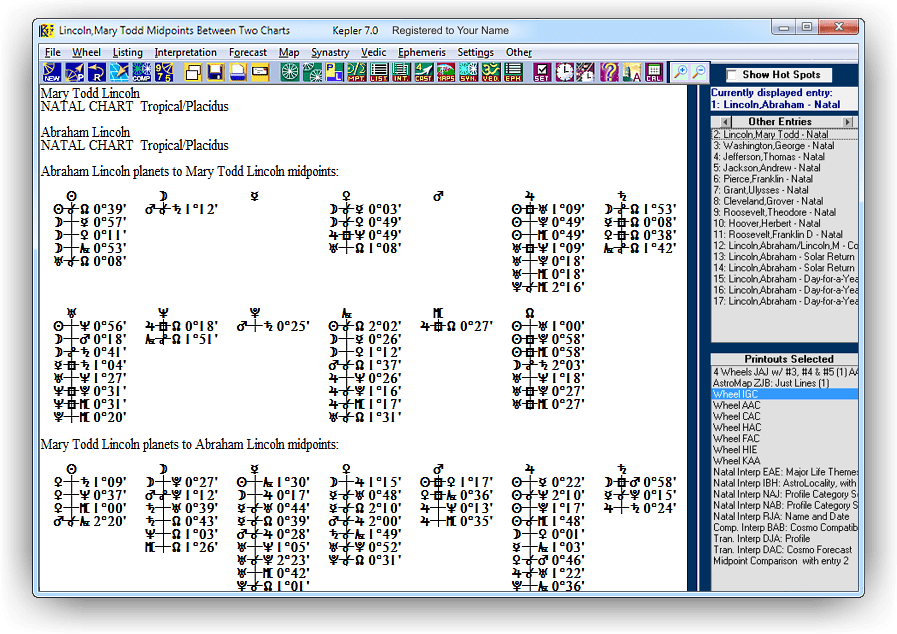Open the INT interpretations icon
This screenshot has height=634, width=897.
click(x=398, y=72)
